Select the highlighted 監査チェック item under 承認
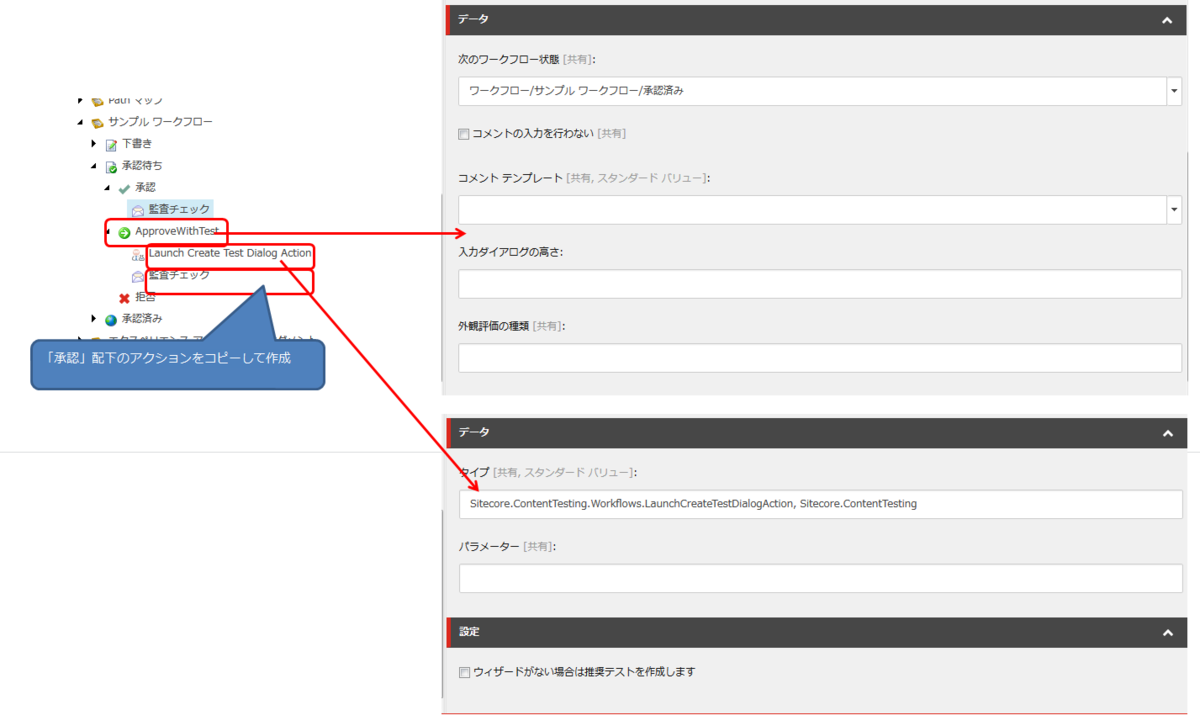 point(179,209)
